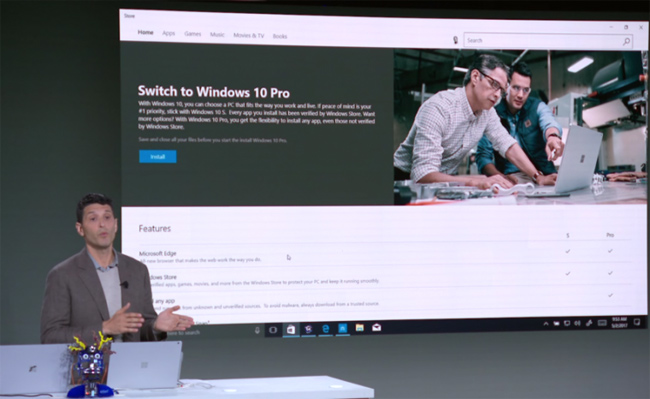The width and height of the screenshot is (650, 399).
Task: Minimize the Store window
Action: coord(611,27)
